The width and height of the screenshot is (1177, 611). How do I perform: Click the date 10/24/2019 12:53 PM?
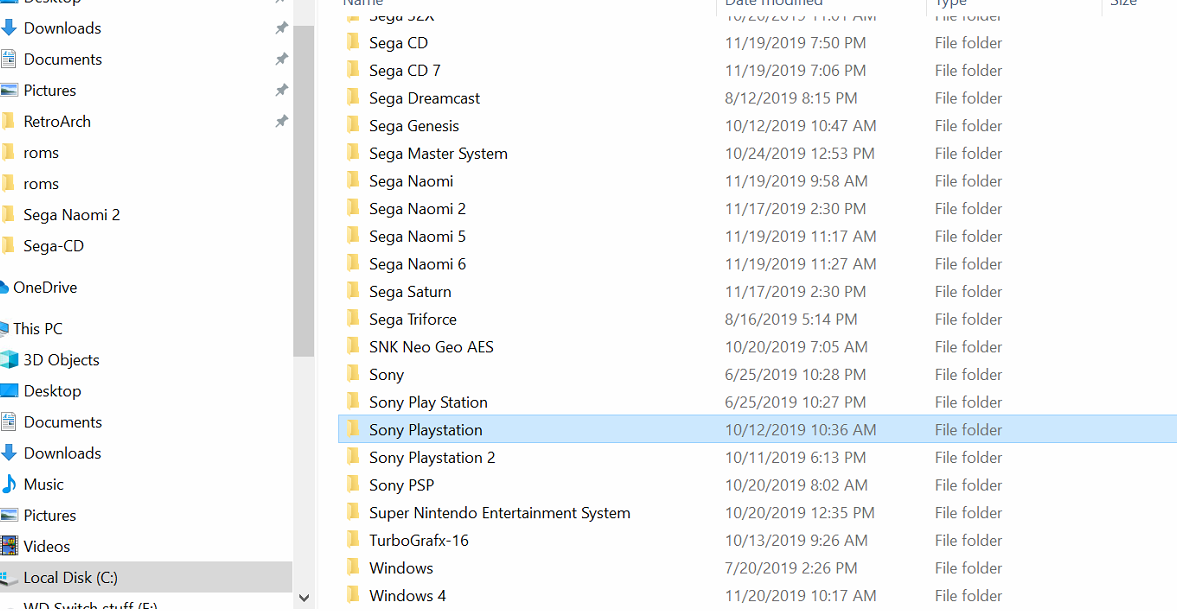point(799,153)
